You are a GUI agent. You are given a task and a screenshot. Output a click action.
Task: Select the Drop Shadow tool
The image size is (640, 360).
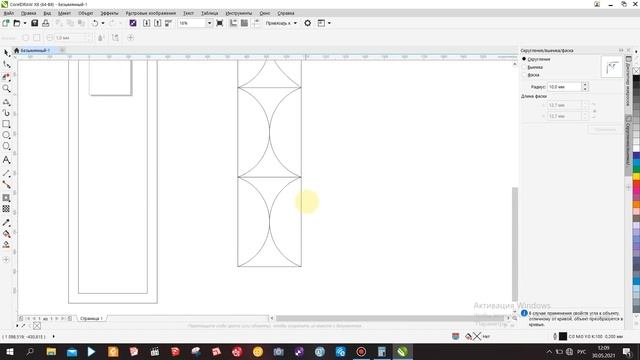pyautogui.click(x=7, y=198)
